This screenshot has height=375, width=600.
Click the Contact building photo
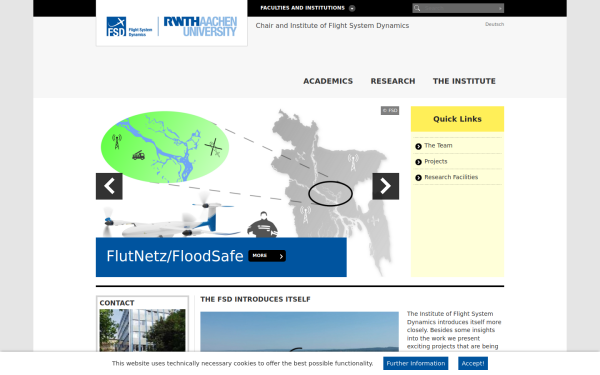[142, 330]
